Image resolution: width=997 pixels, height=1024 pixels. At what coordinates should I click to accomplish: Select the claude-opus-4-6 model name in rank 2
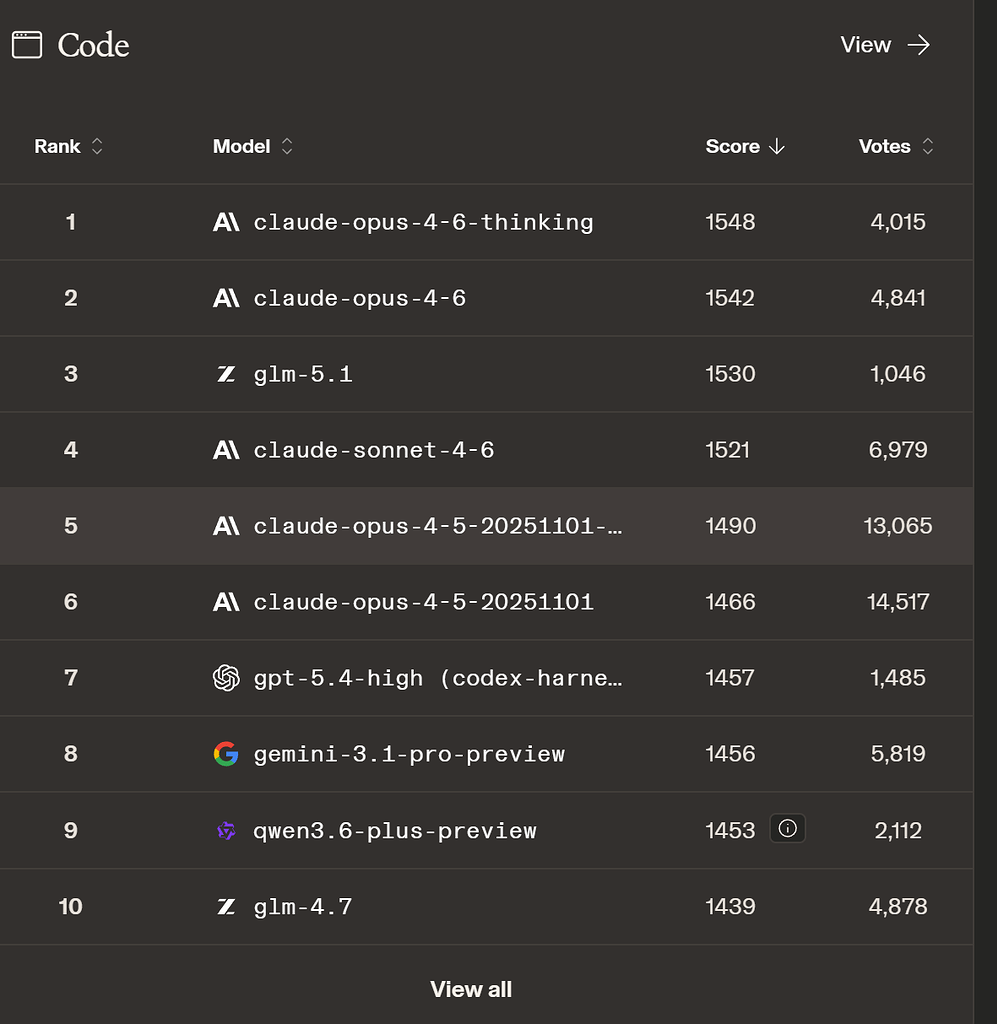(x=360, y=298)
